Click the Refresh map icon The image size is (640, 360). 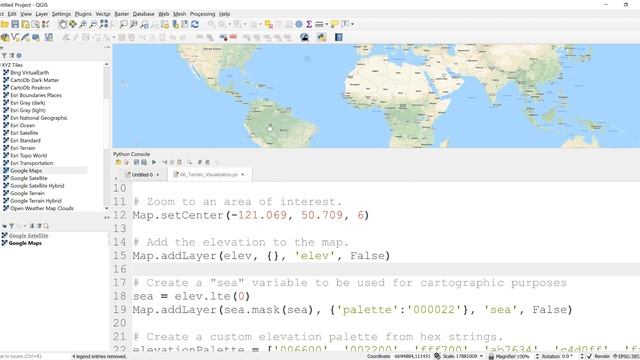tap(195, 24)
